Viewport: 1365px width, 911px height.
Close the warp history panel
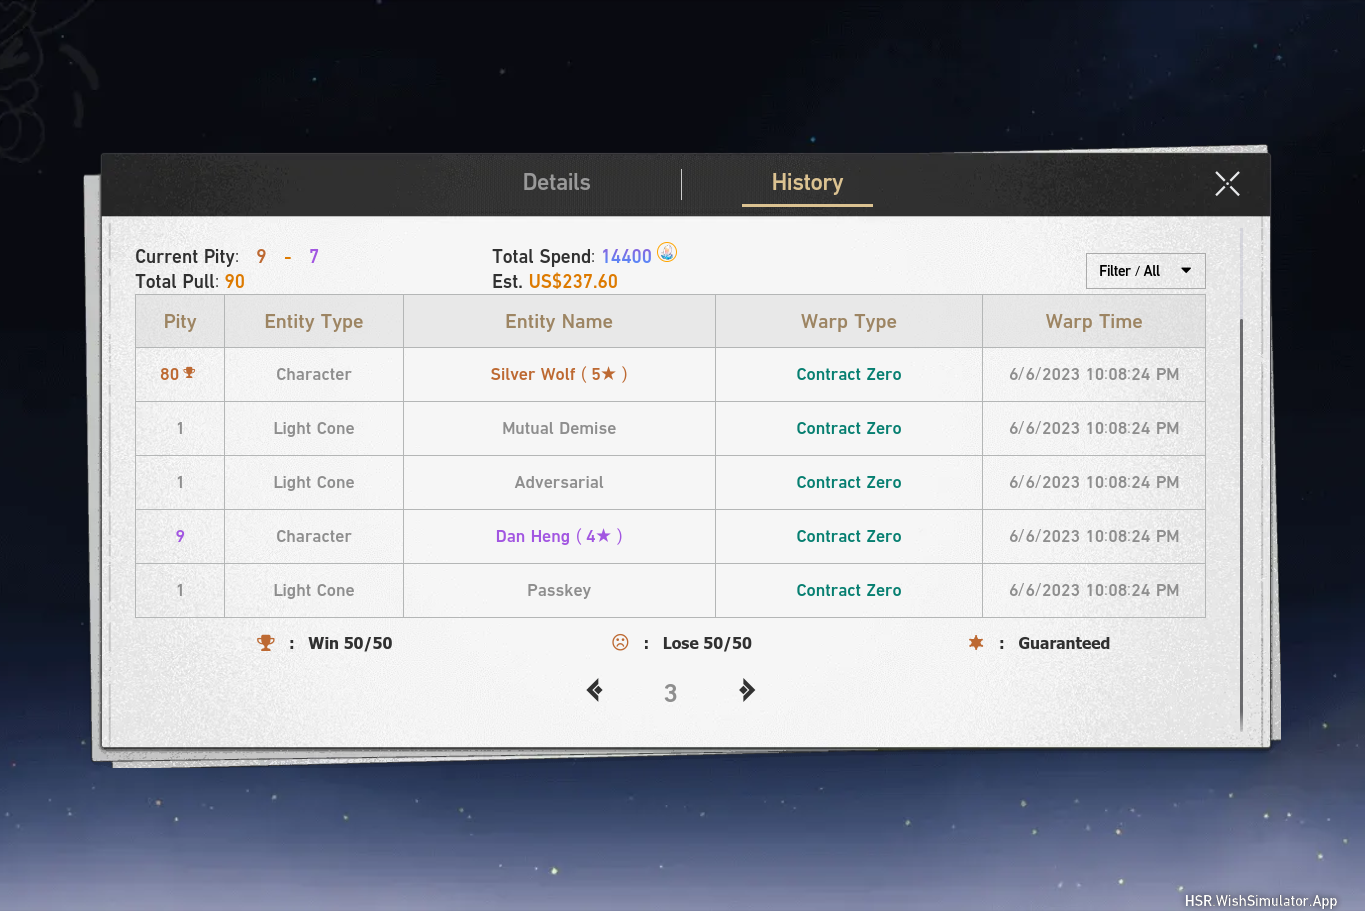(x=1227, y=183)
